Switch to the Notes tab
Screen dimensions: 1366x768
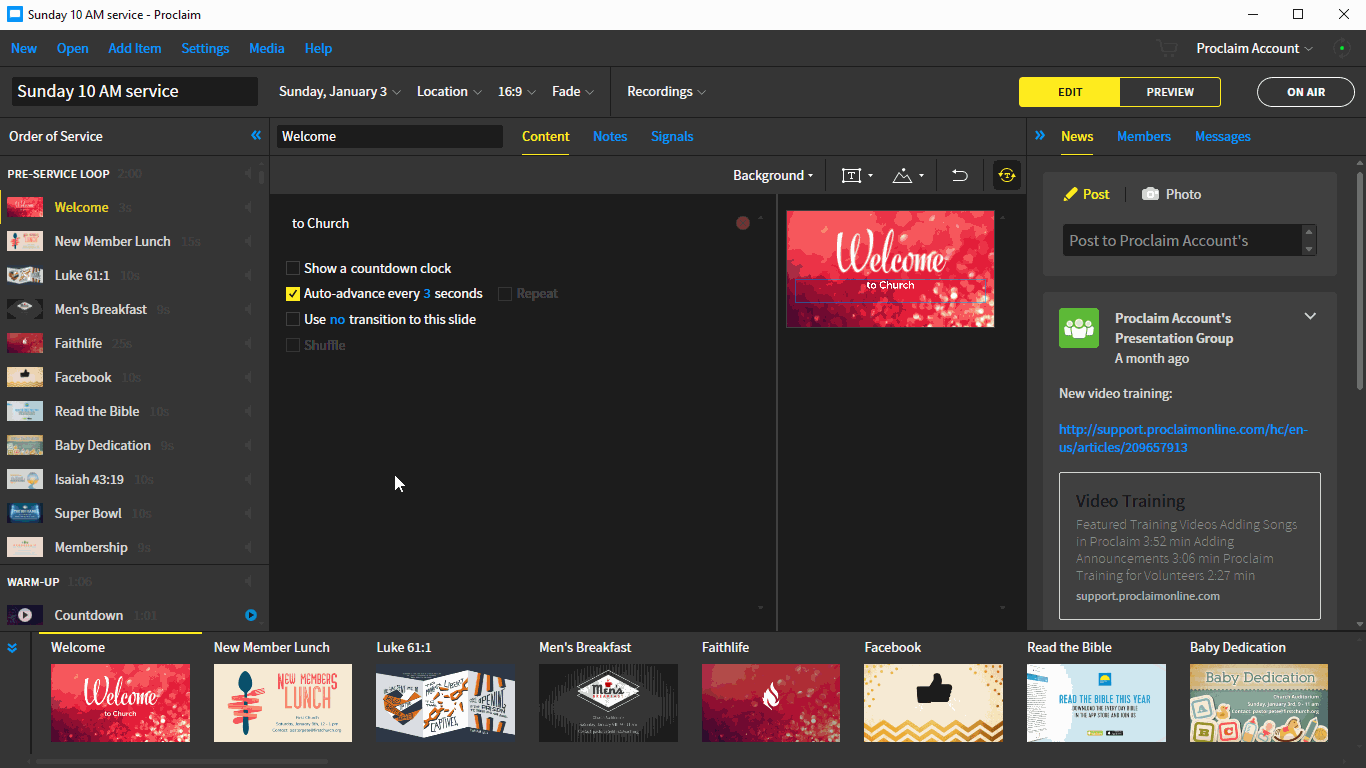tap(610, 136)
